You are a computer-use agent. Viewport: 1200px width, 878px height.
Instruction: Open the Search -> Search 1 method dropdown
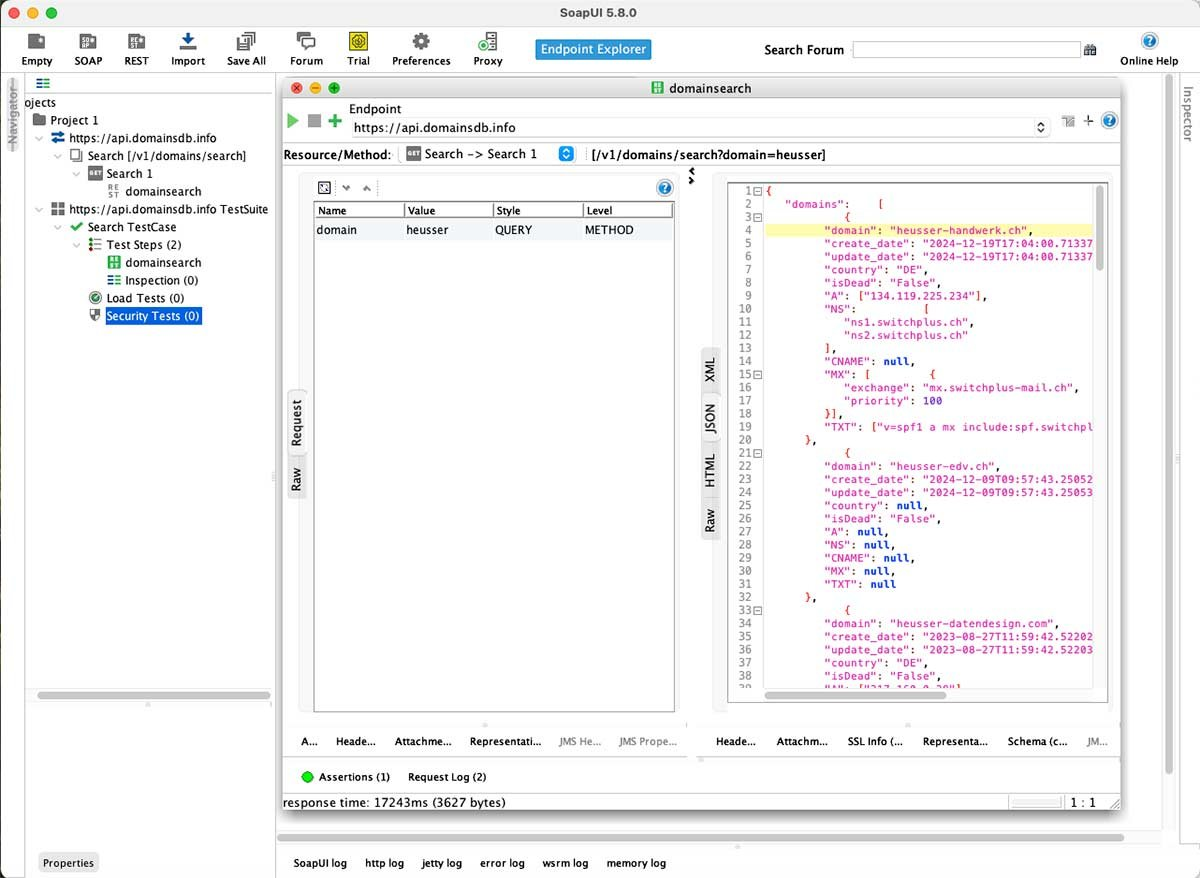point(566,154)
